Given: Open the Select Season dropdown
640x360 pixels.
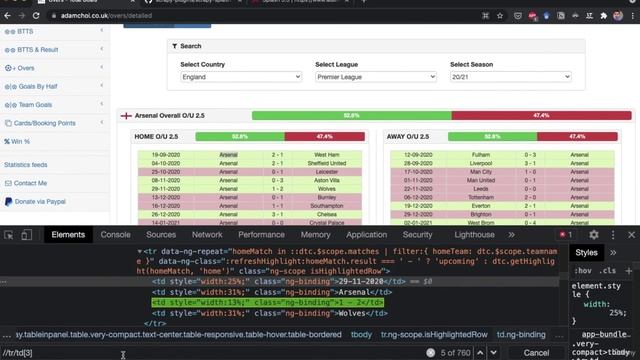Looking at the screenshot, I should (510, 77).
